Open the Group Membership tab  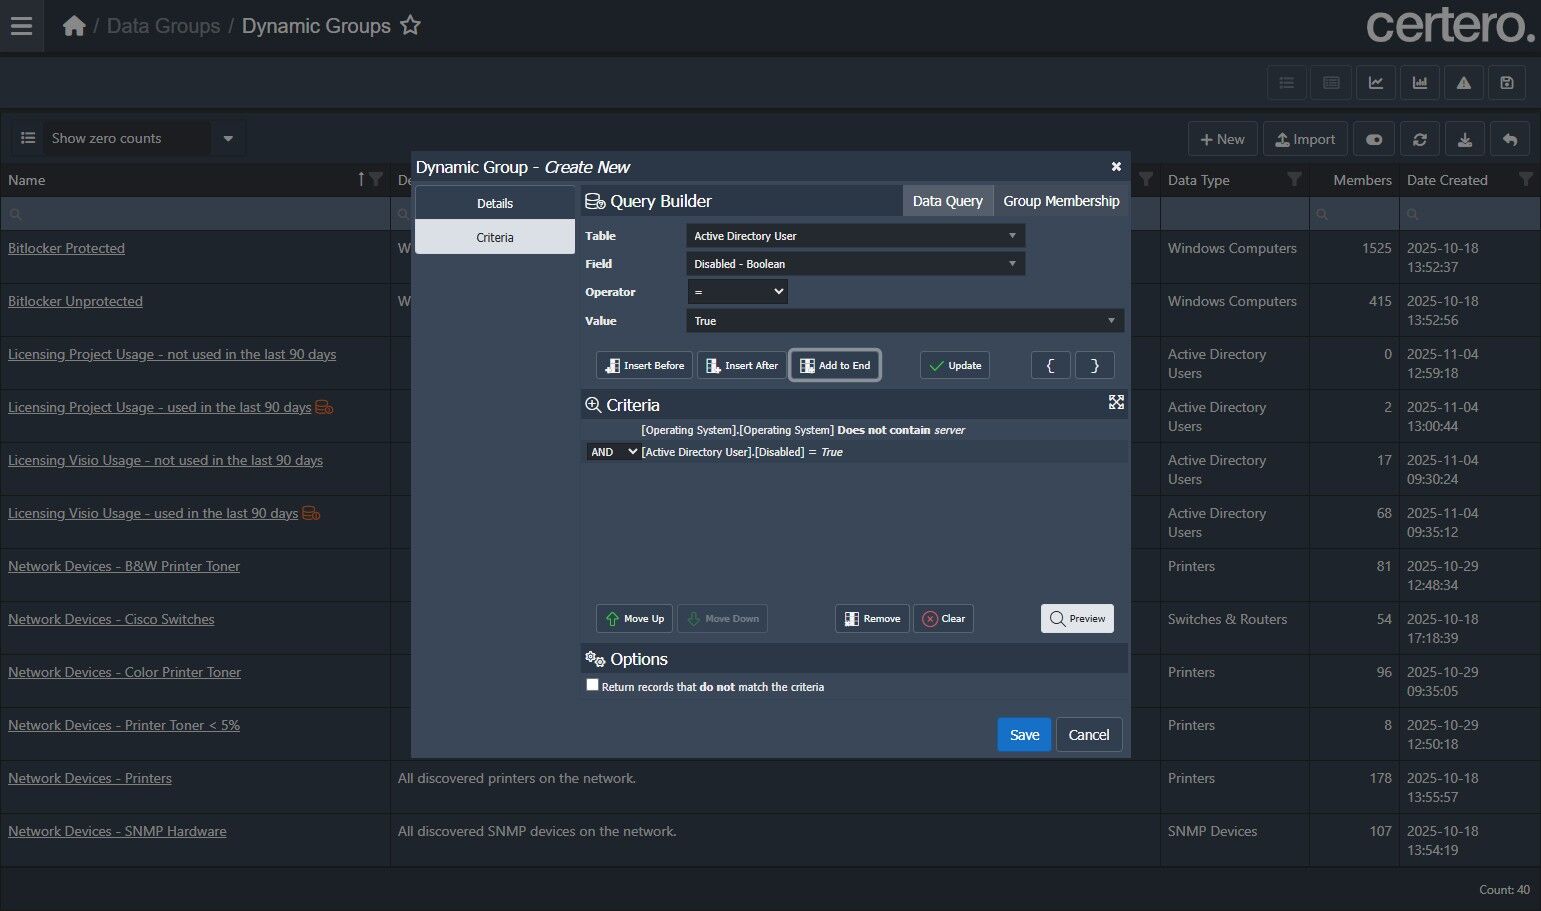pyautogui.click(x=1061, y=201)
